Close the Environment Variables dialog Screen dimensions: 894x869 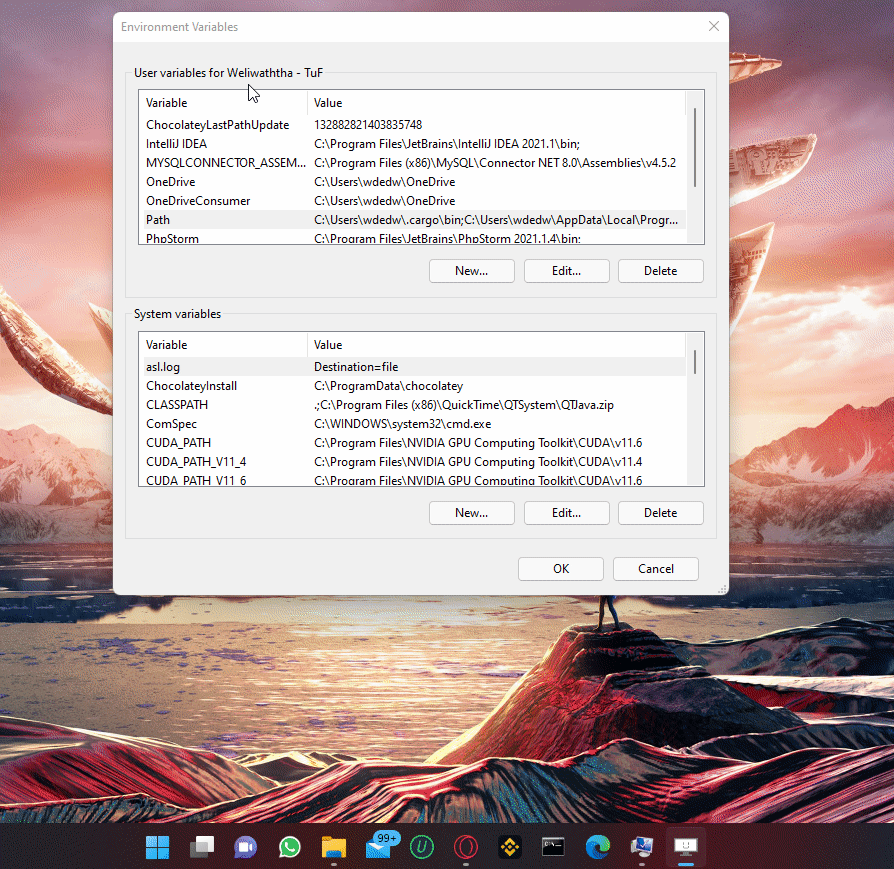click(x=714, y=26)
